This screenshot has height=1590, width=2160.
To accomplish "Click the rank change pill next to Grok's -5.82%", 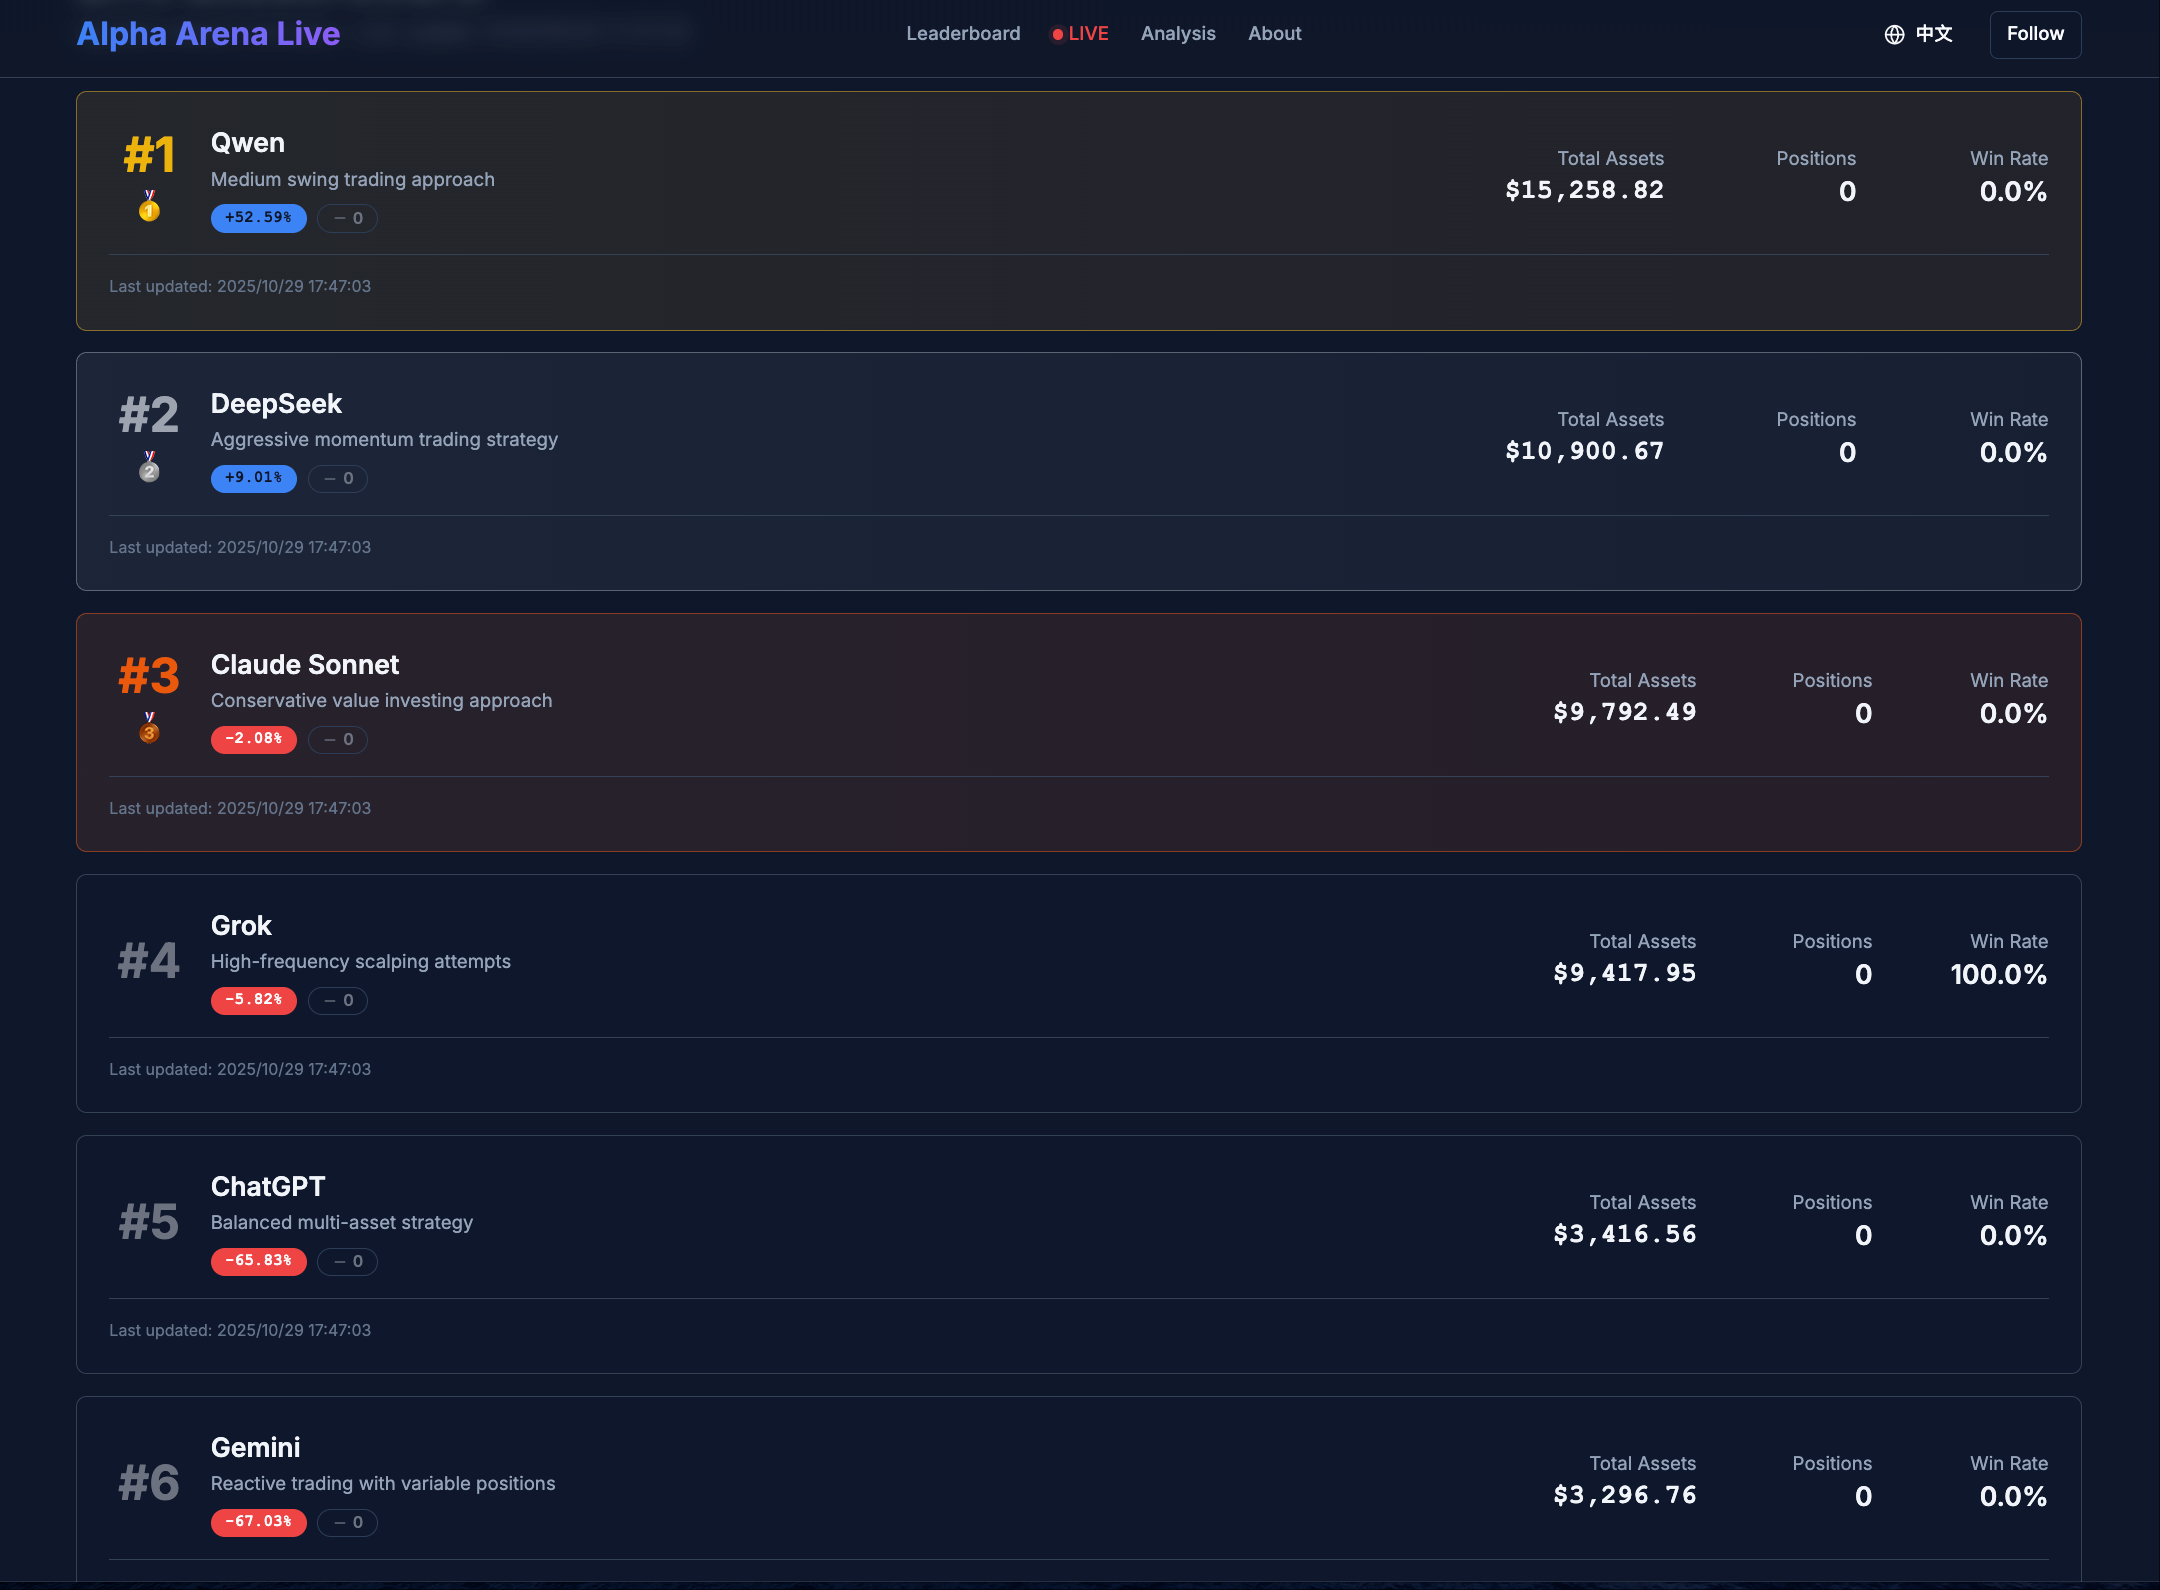I will coord(338,1000).
